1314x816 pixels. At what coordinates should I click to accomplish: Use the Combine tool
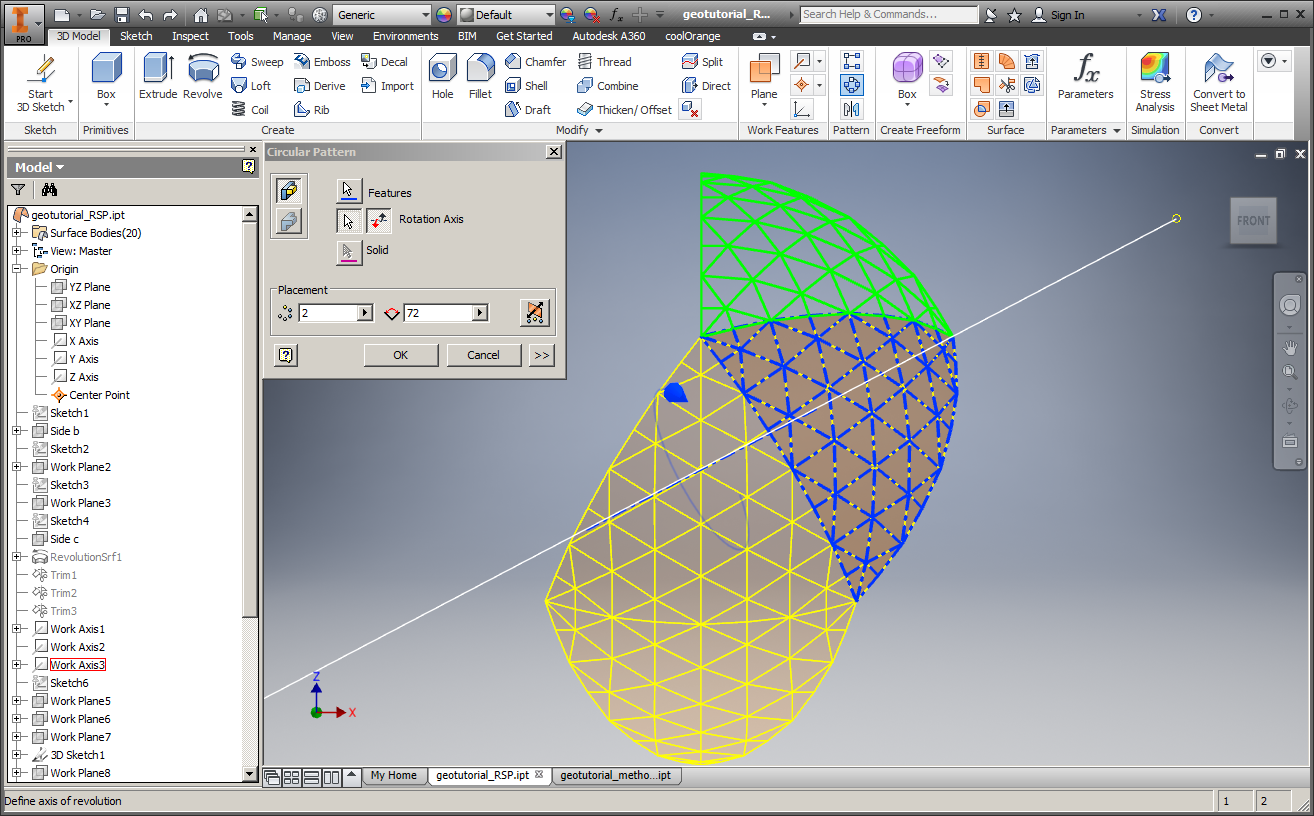[x=607, y=86]
